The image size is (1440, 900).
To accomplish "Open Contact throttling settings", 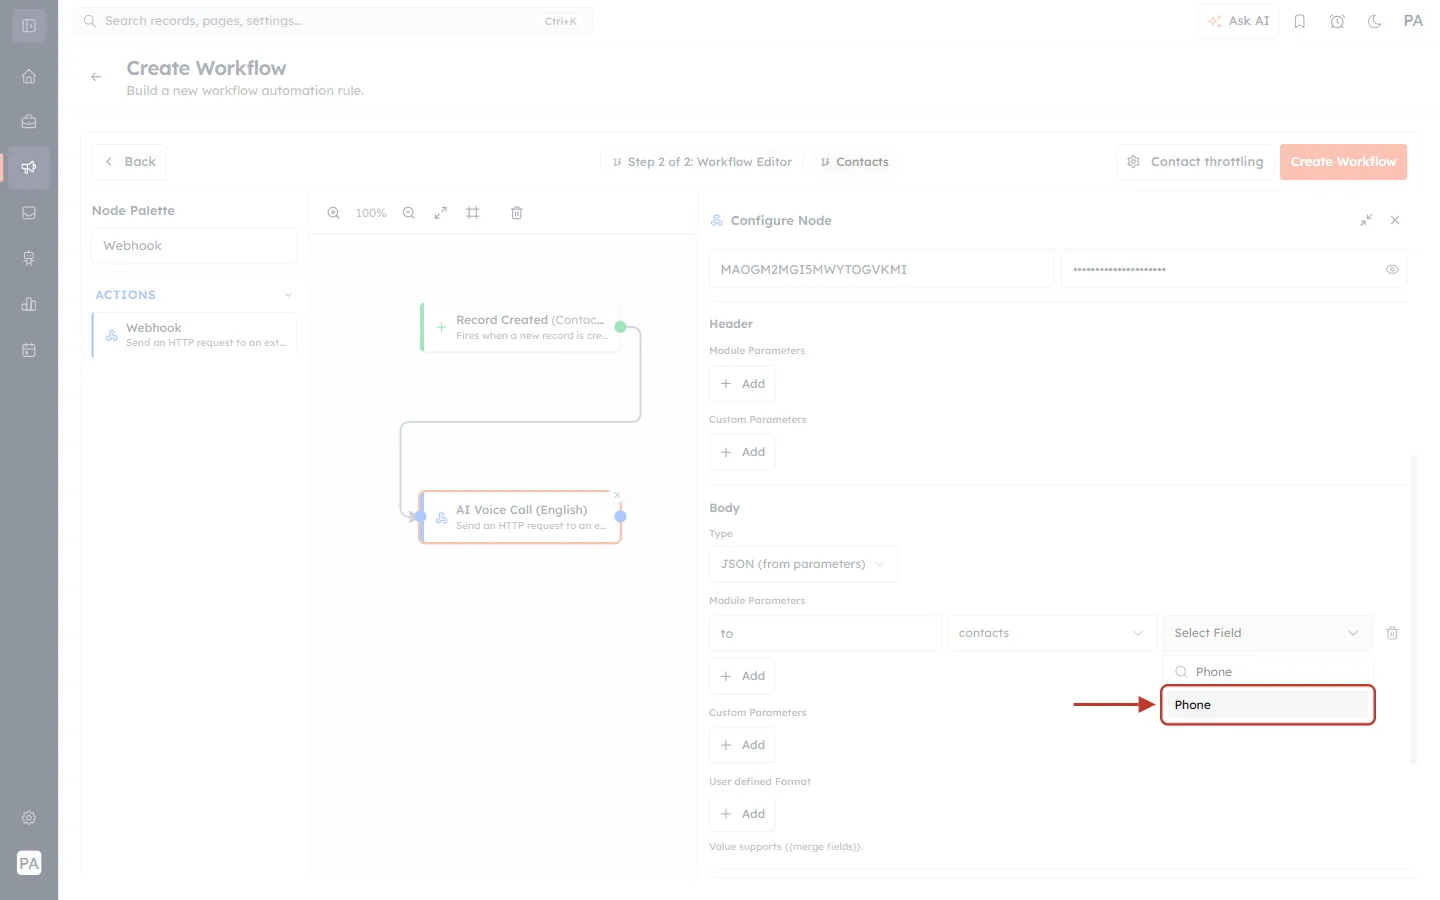I will 1195,162.
